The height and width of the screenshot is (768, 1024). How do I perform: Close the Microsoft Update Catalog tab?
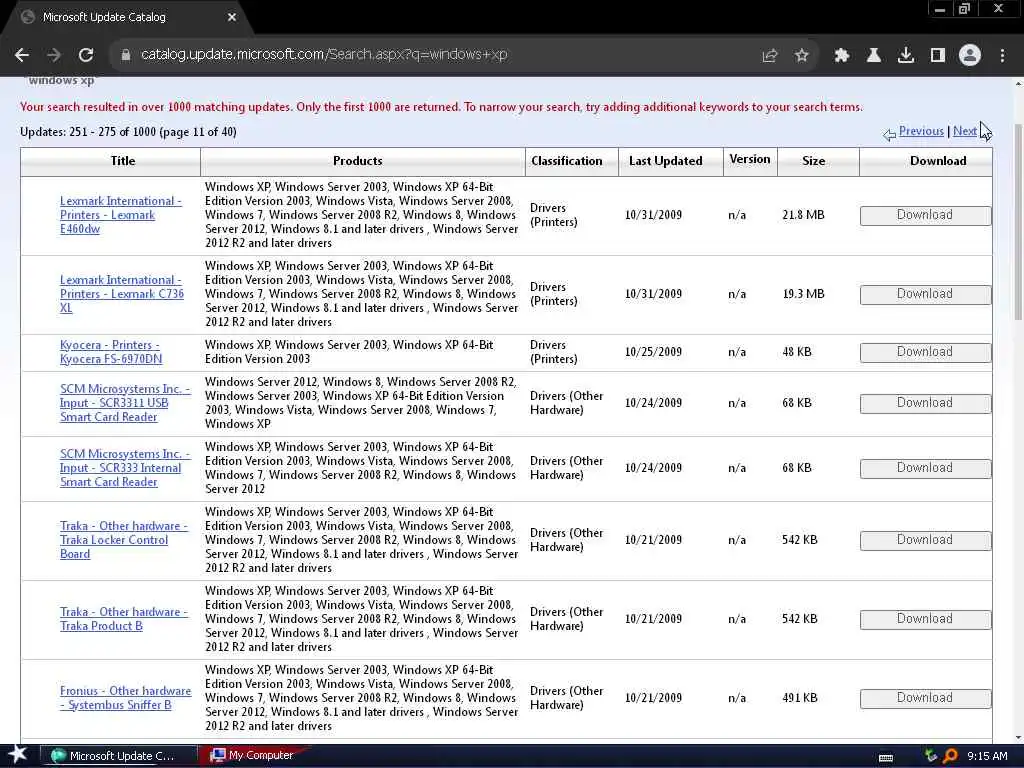point(232,18)
